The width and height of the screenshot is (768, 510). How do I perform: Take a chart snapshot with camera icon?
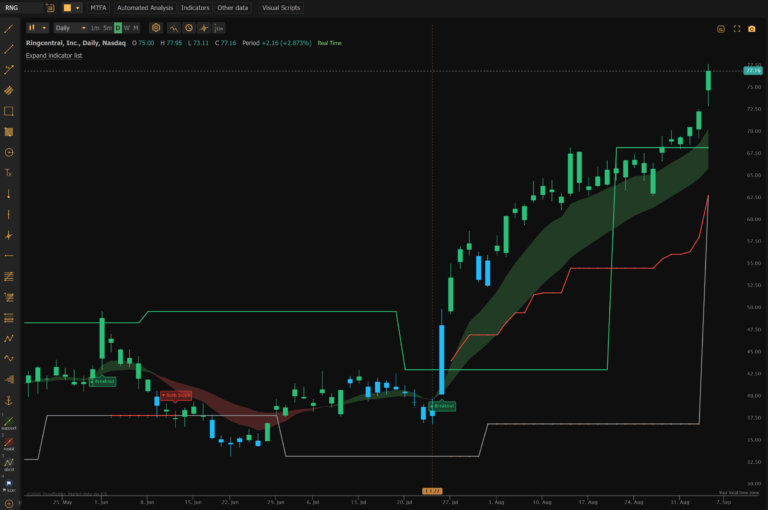coord(751,29)
